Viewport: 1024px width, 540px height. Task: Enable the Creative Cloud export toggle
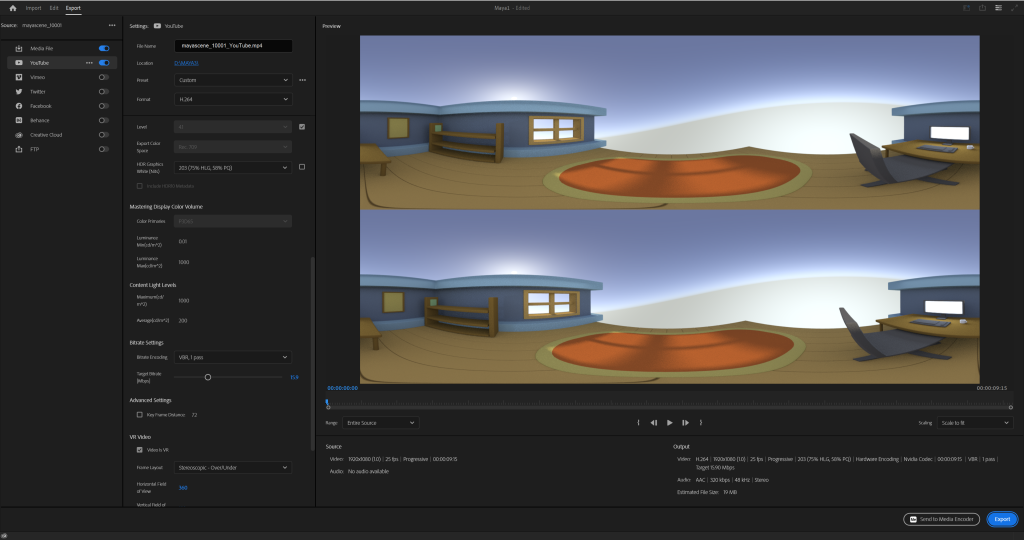click(x=104, y=135)
